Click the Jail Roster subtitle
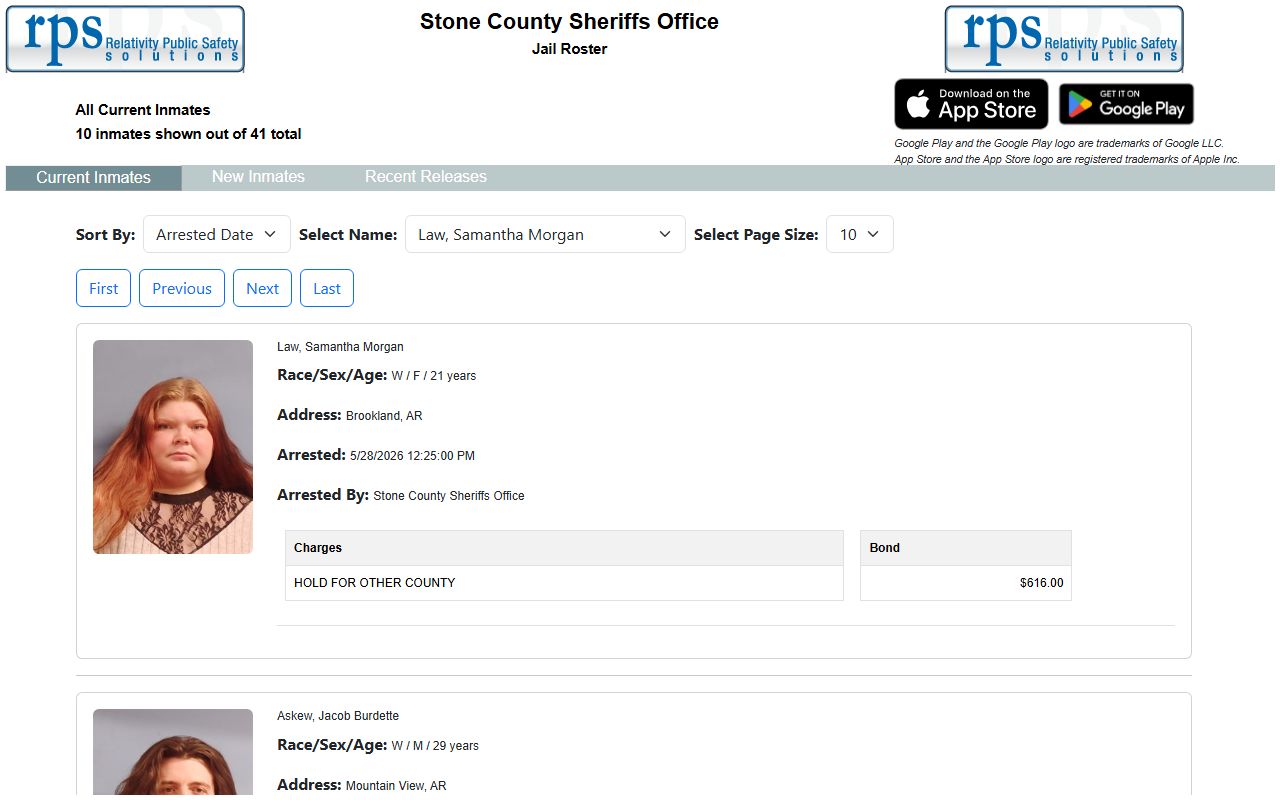Screen dimensions: 1280x800 coord(569,49)
